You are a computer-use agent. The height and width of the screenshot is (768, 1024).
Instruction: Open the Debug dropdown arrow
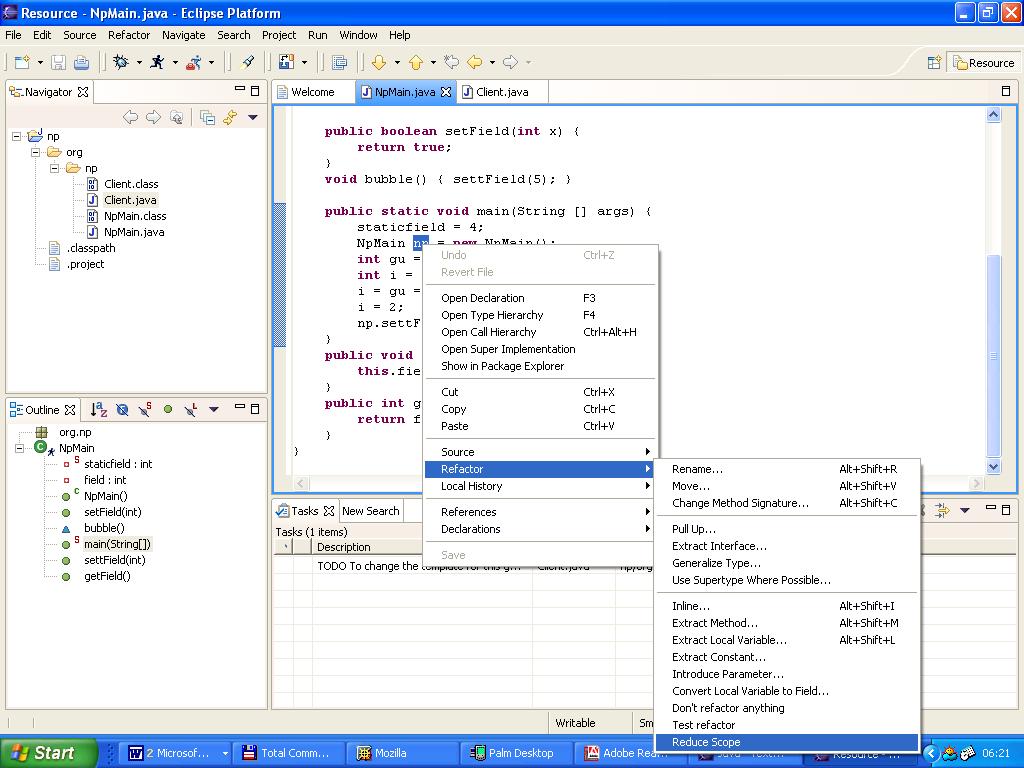click(139, 63)
